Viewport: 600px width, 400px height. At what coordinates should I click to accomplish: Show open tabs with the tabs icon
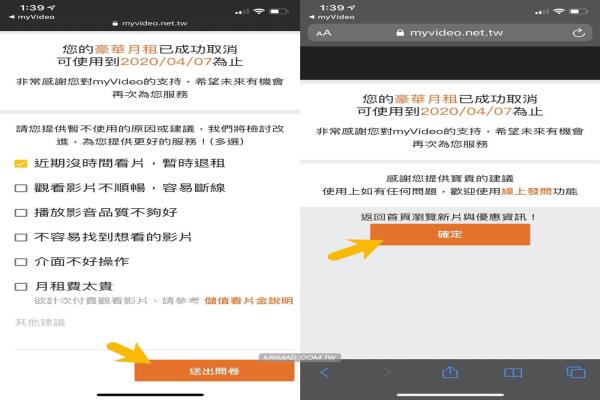575,372
